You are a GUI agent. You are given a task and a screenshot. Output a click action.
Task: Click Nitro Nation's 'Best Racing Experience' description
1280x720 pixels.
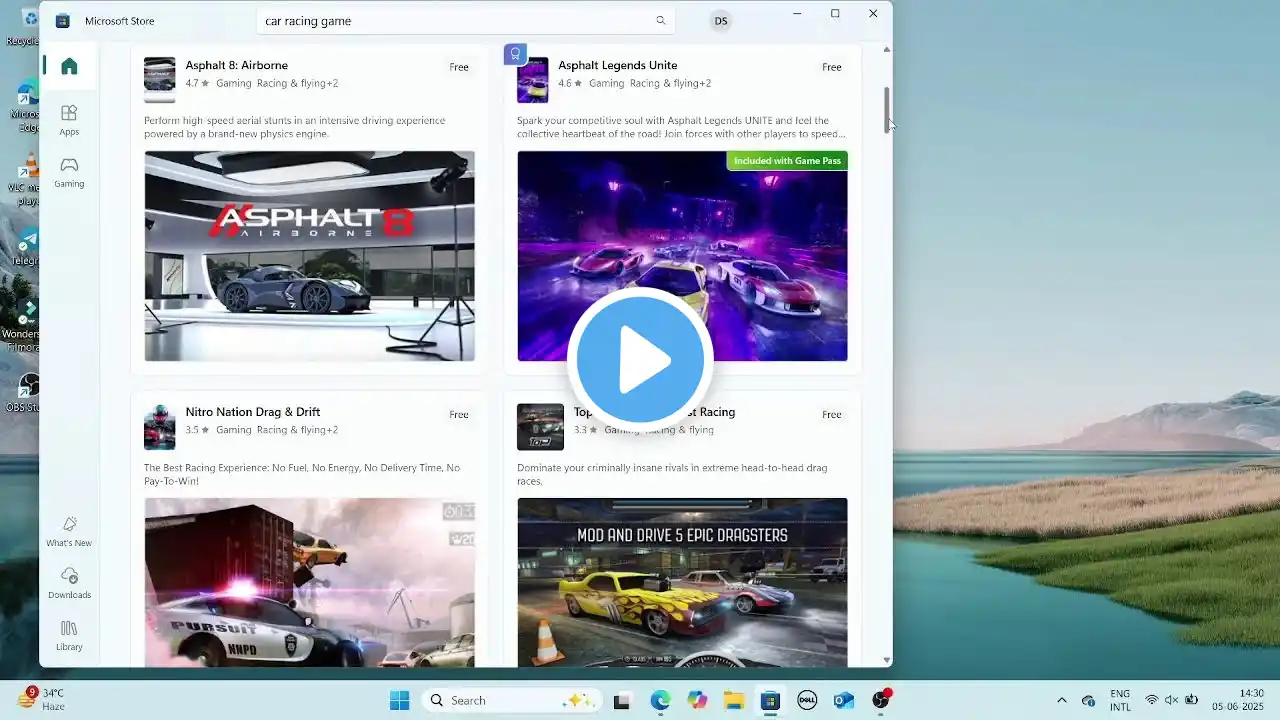click(302, 474)
